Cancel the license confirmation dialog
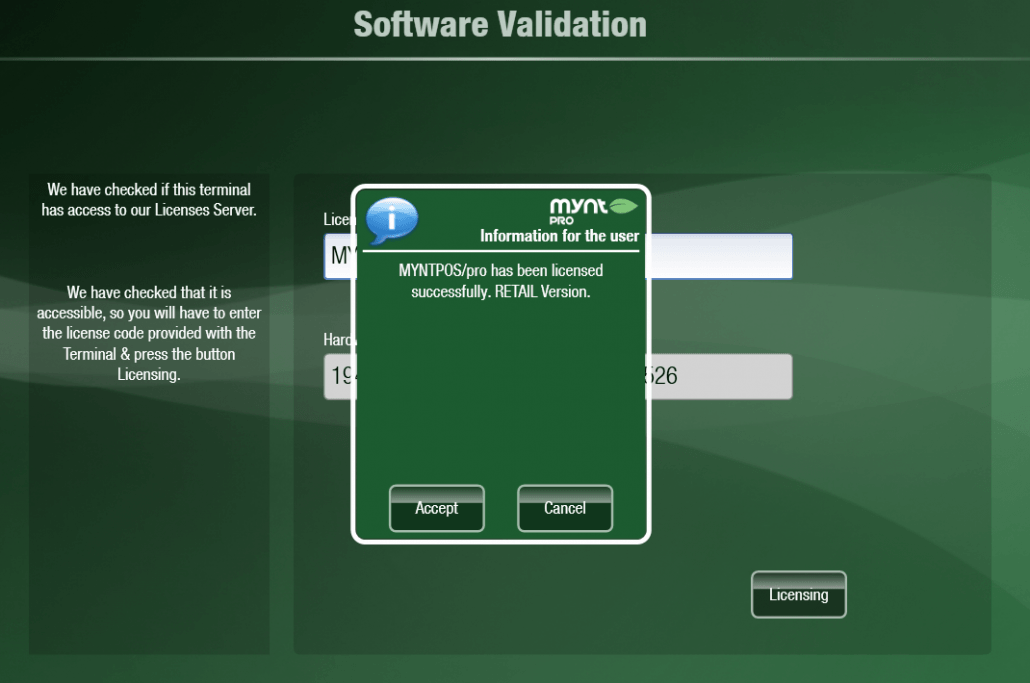Image resolution: width=1030 pixels, height=683 pixels. pyautogui.click(x=564, y=508)
